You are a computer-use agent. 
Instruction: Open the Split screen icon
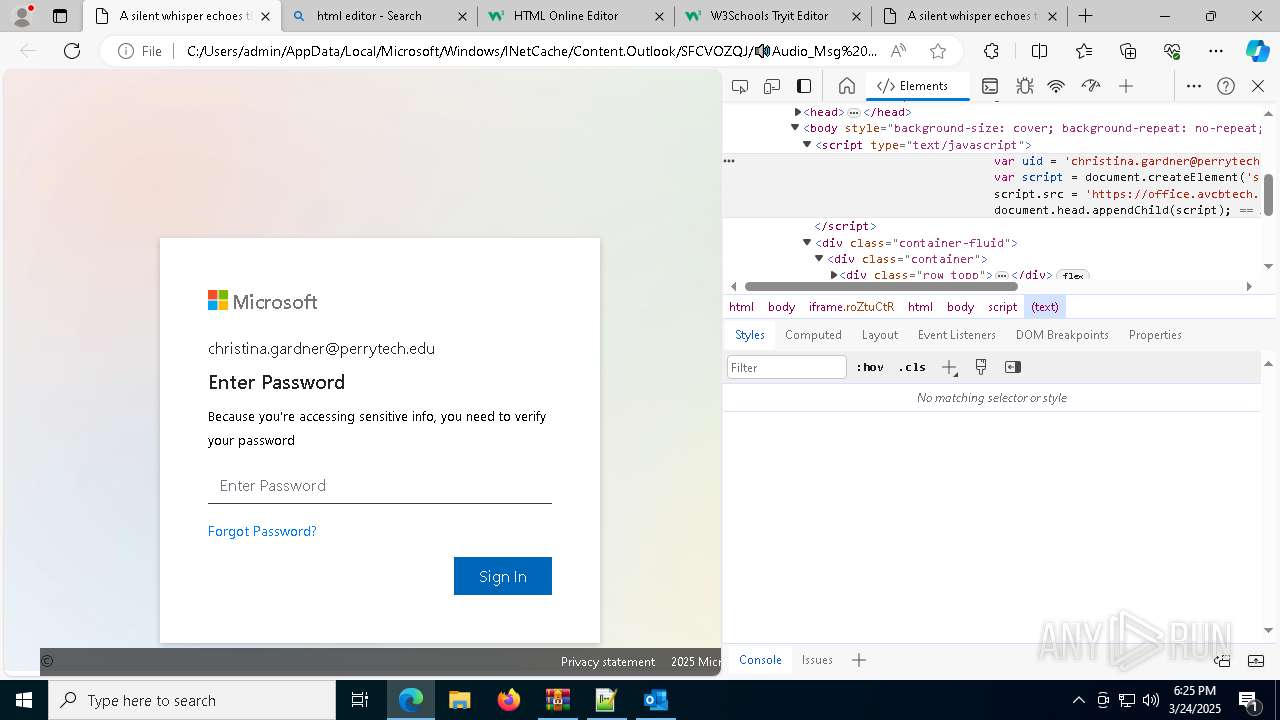[1039, 51]
